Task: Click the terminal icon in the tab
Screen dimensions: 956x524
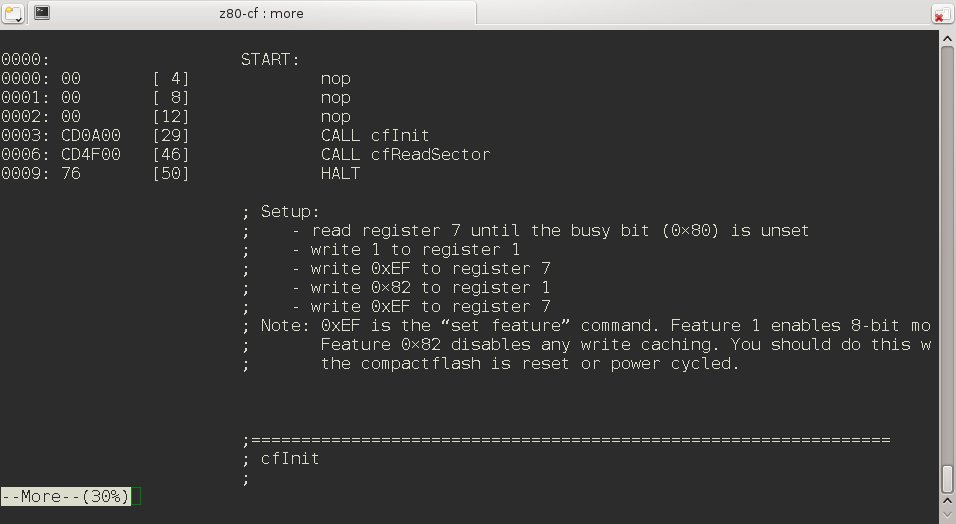Action: click(42, 12)
